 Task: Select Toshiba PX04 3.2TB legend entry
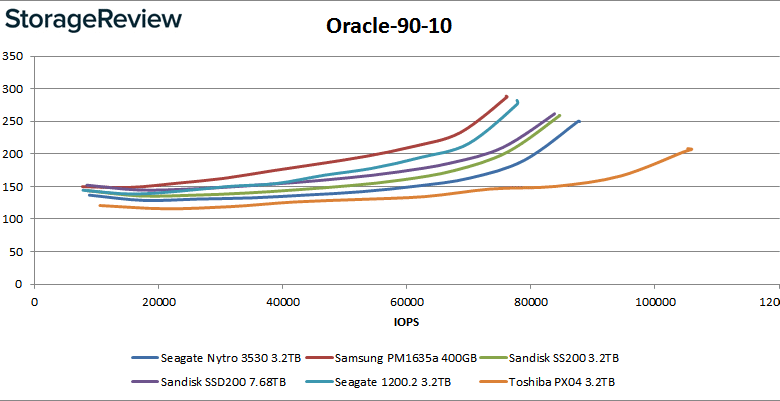547,382
